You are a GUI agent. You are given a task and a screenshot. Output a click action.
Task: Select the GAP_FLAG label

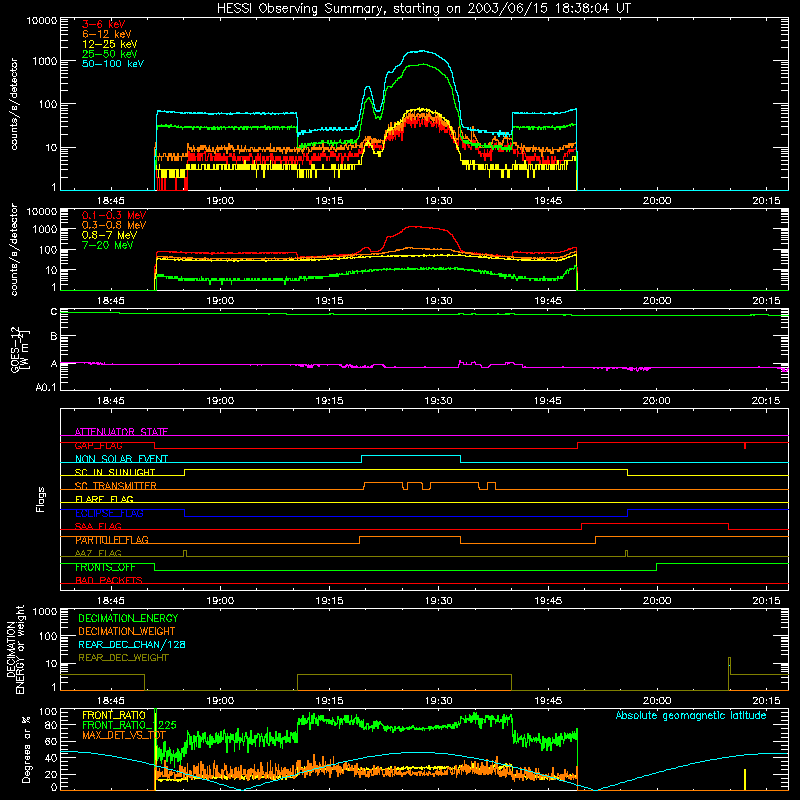click(x=98, y=445)
